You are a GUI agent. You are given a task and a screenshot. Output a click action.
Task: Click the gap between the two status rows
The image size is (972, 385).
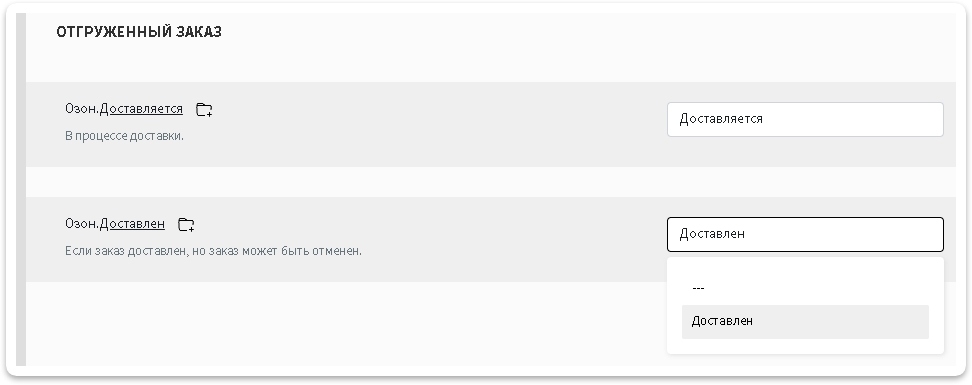[490, 182]
